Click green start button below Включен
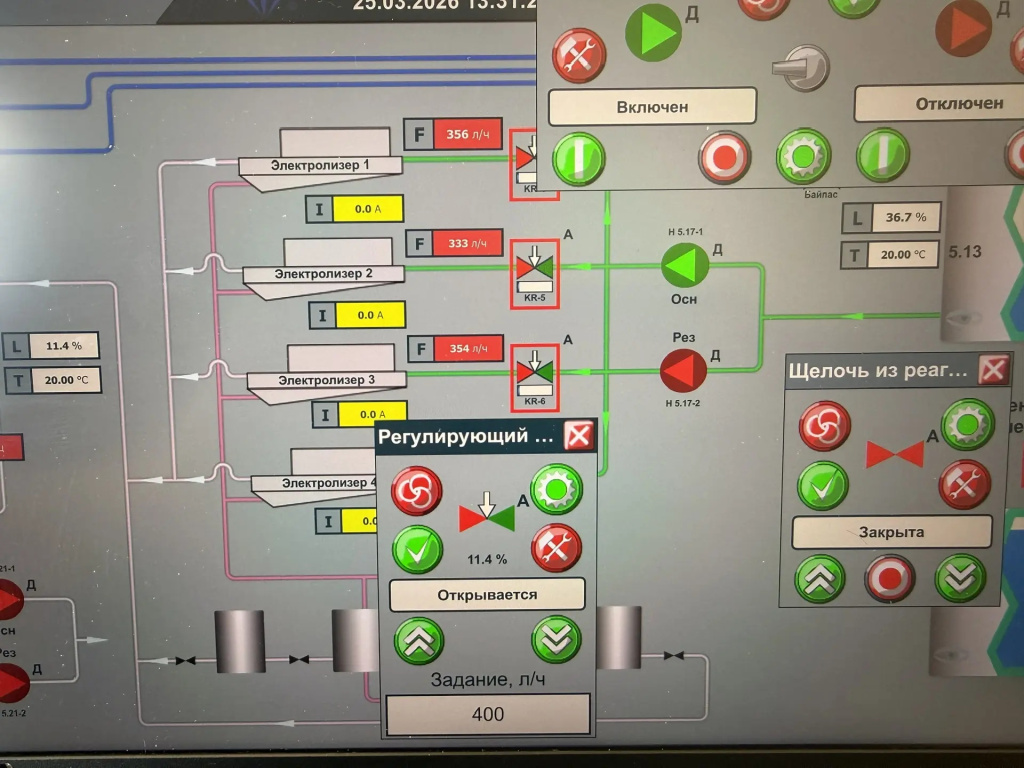Screen dimensions: 1024x768 578,158
